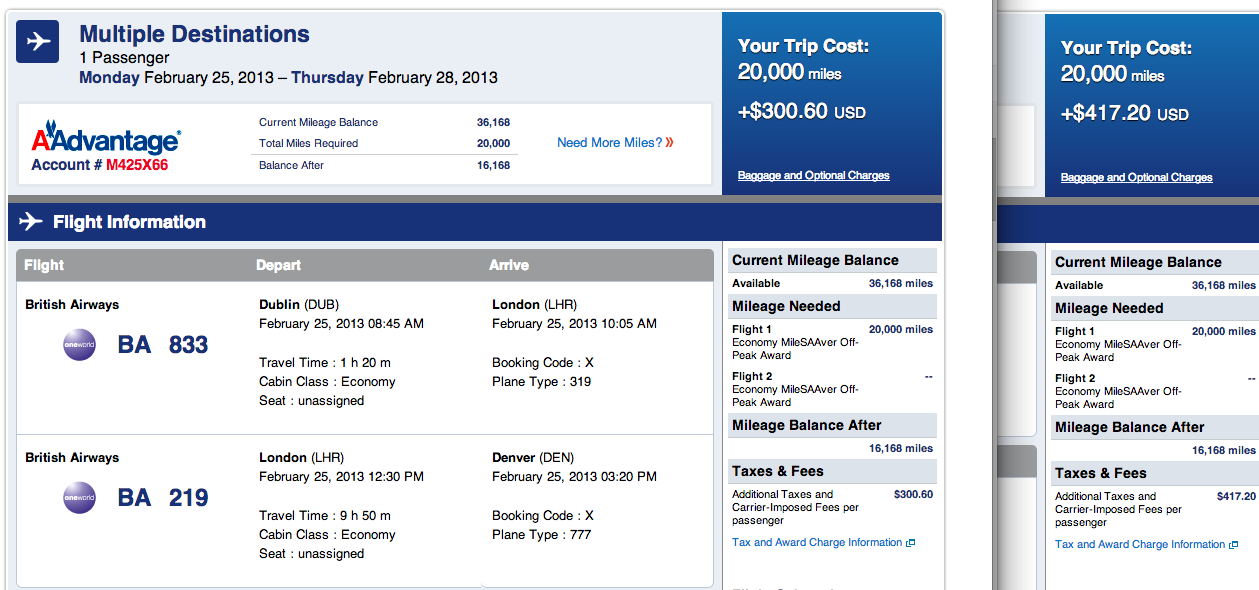Click the account number M425X66
Screen dimensions: 1259x590
pyautogui.click(x=137, y=165)
